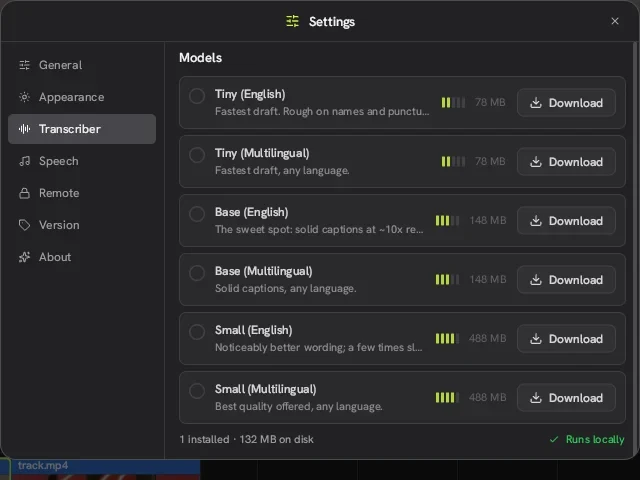Click the waveform icon next to Transcriber
Viewport: 640px width, 480px height.
(24, 129)
